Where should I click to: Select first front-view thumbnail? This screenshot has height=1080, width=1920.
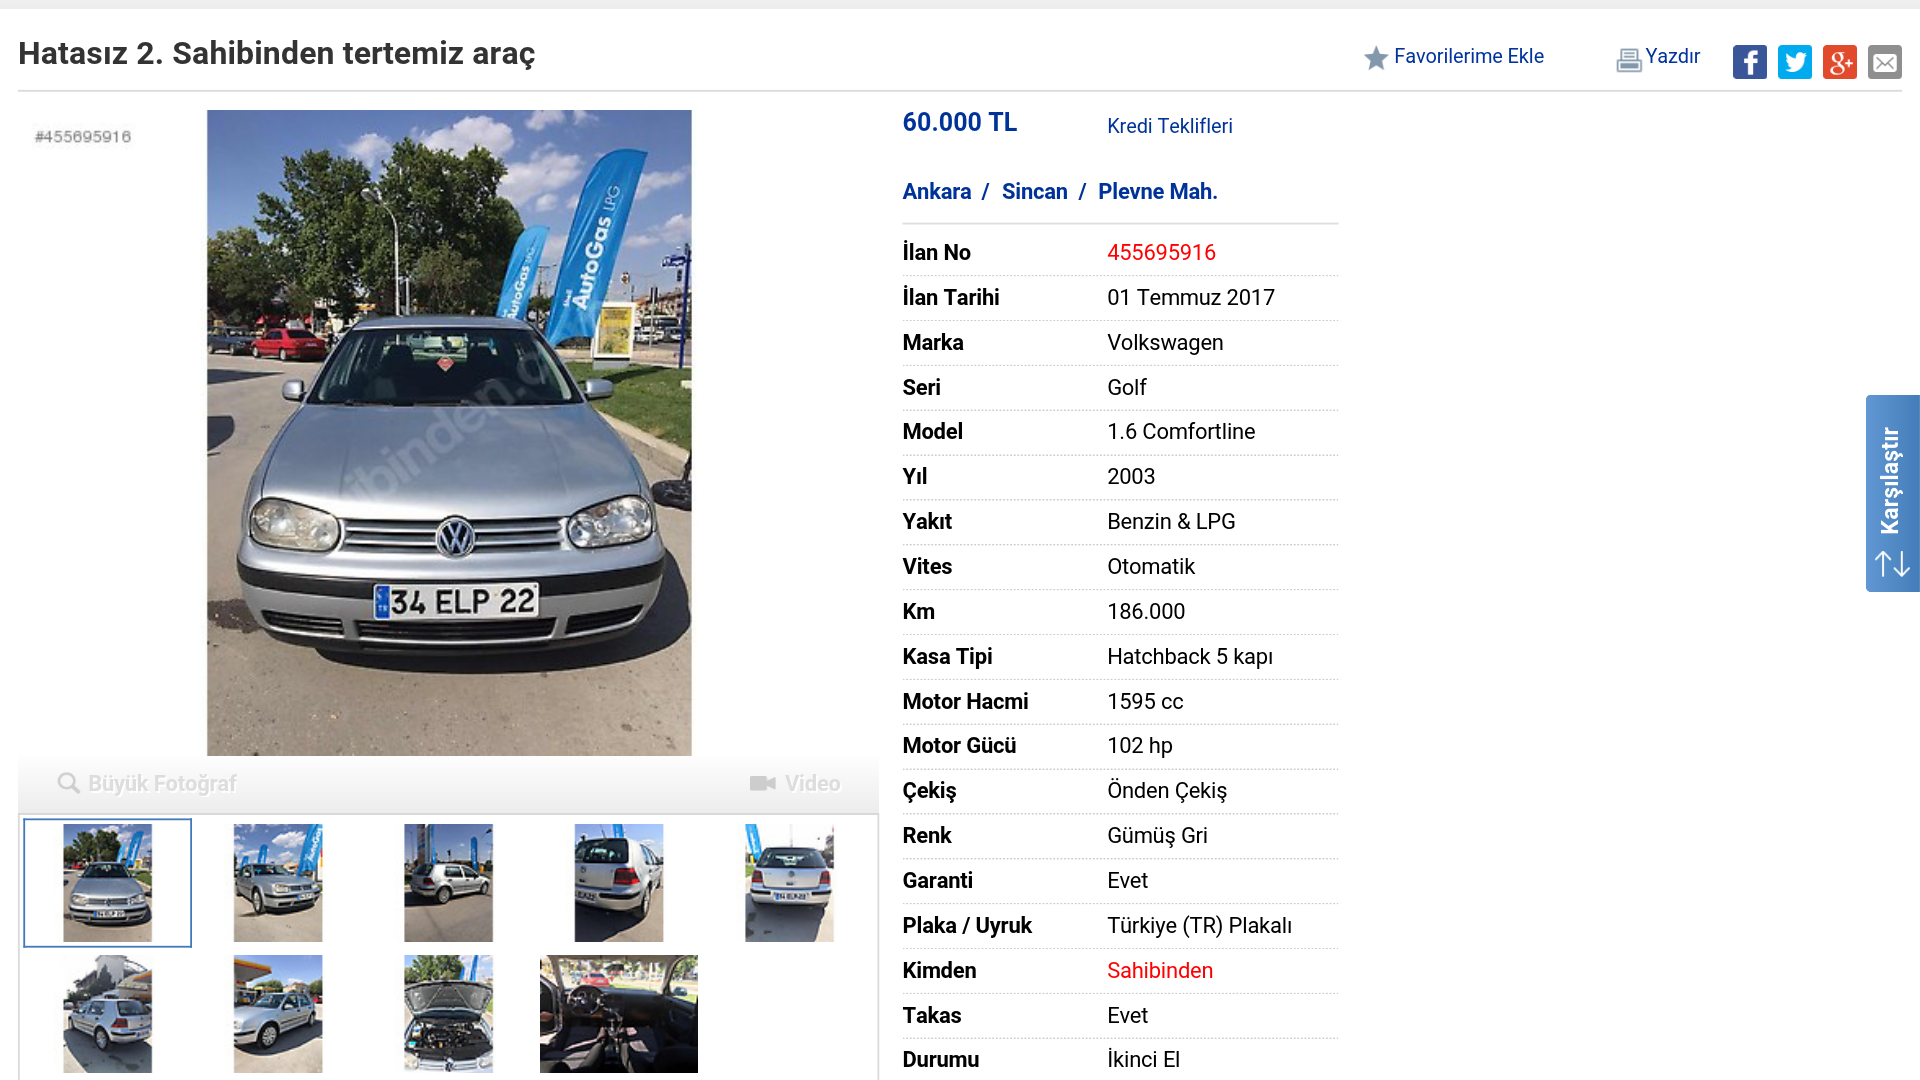coord(107,883)
